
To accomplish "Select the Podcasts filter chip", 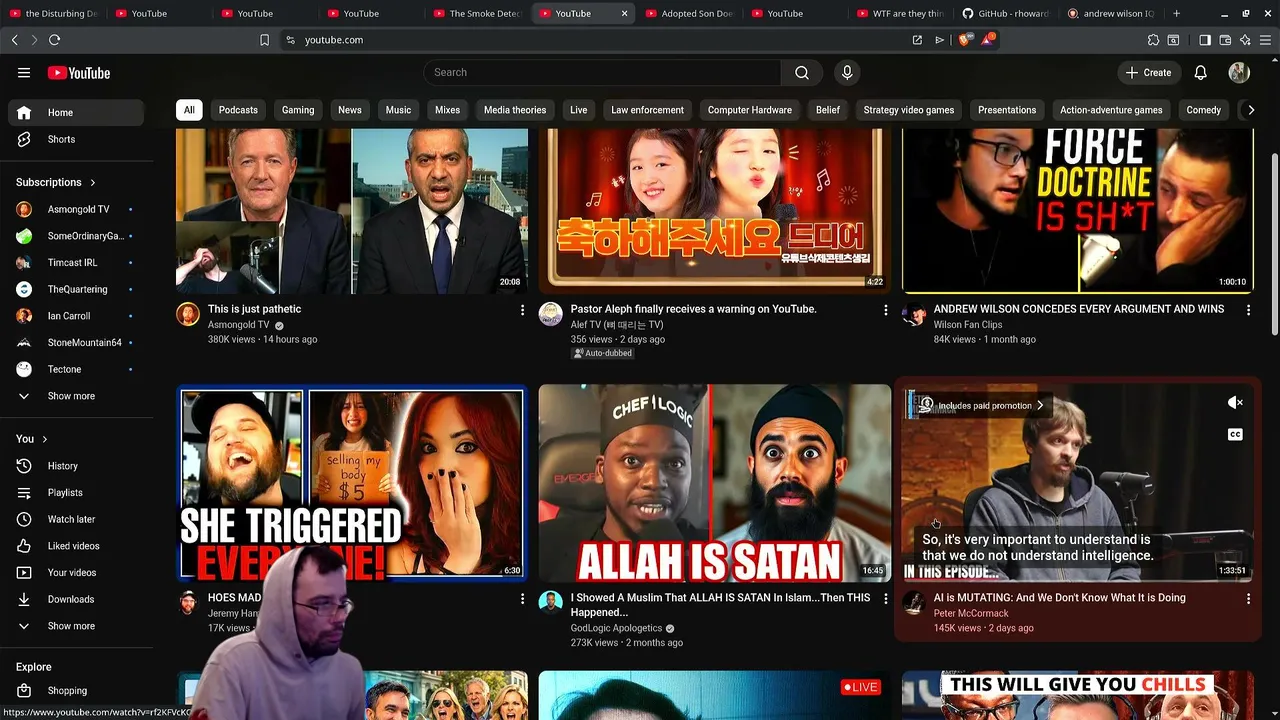I will pyautogui.click(x=238, y=110).
